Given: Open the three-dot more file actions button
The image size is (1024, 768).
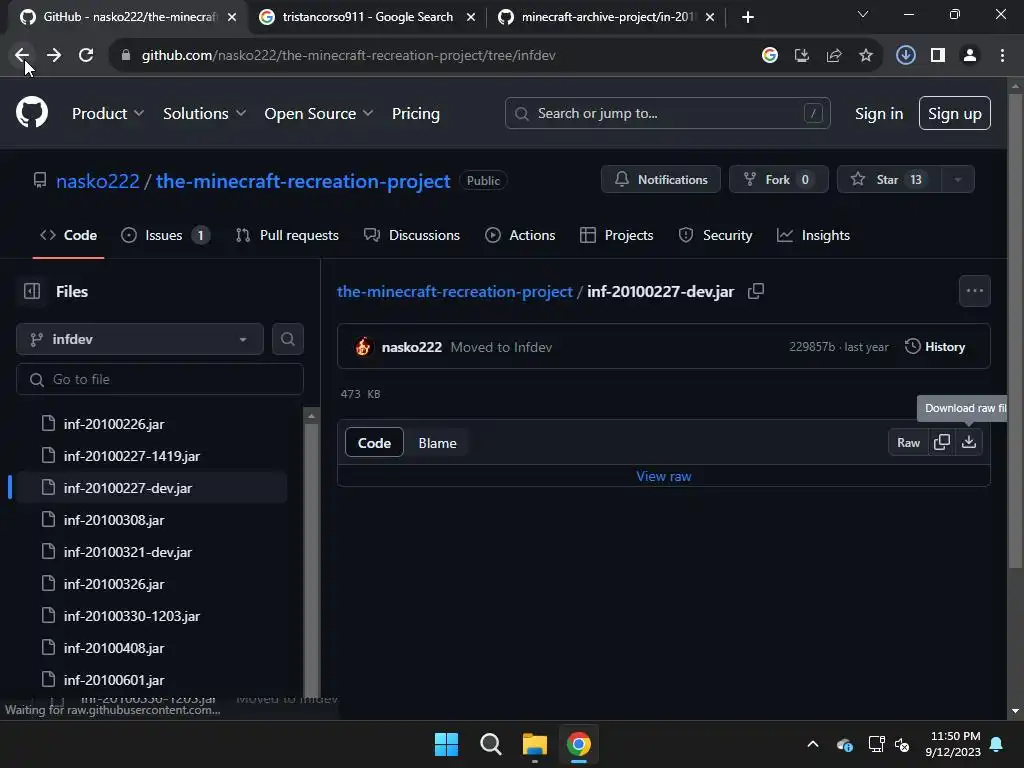Looking at the screenshot, I should (974, 291).
